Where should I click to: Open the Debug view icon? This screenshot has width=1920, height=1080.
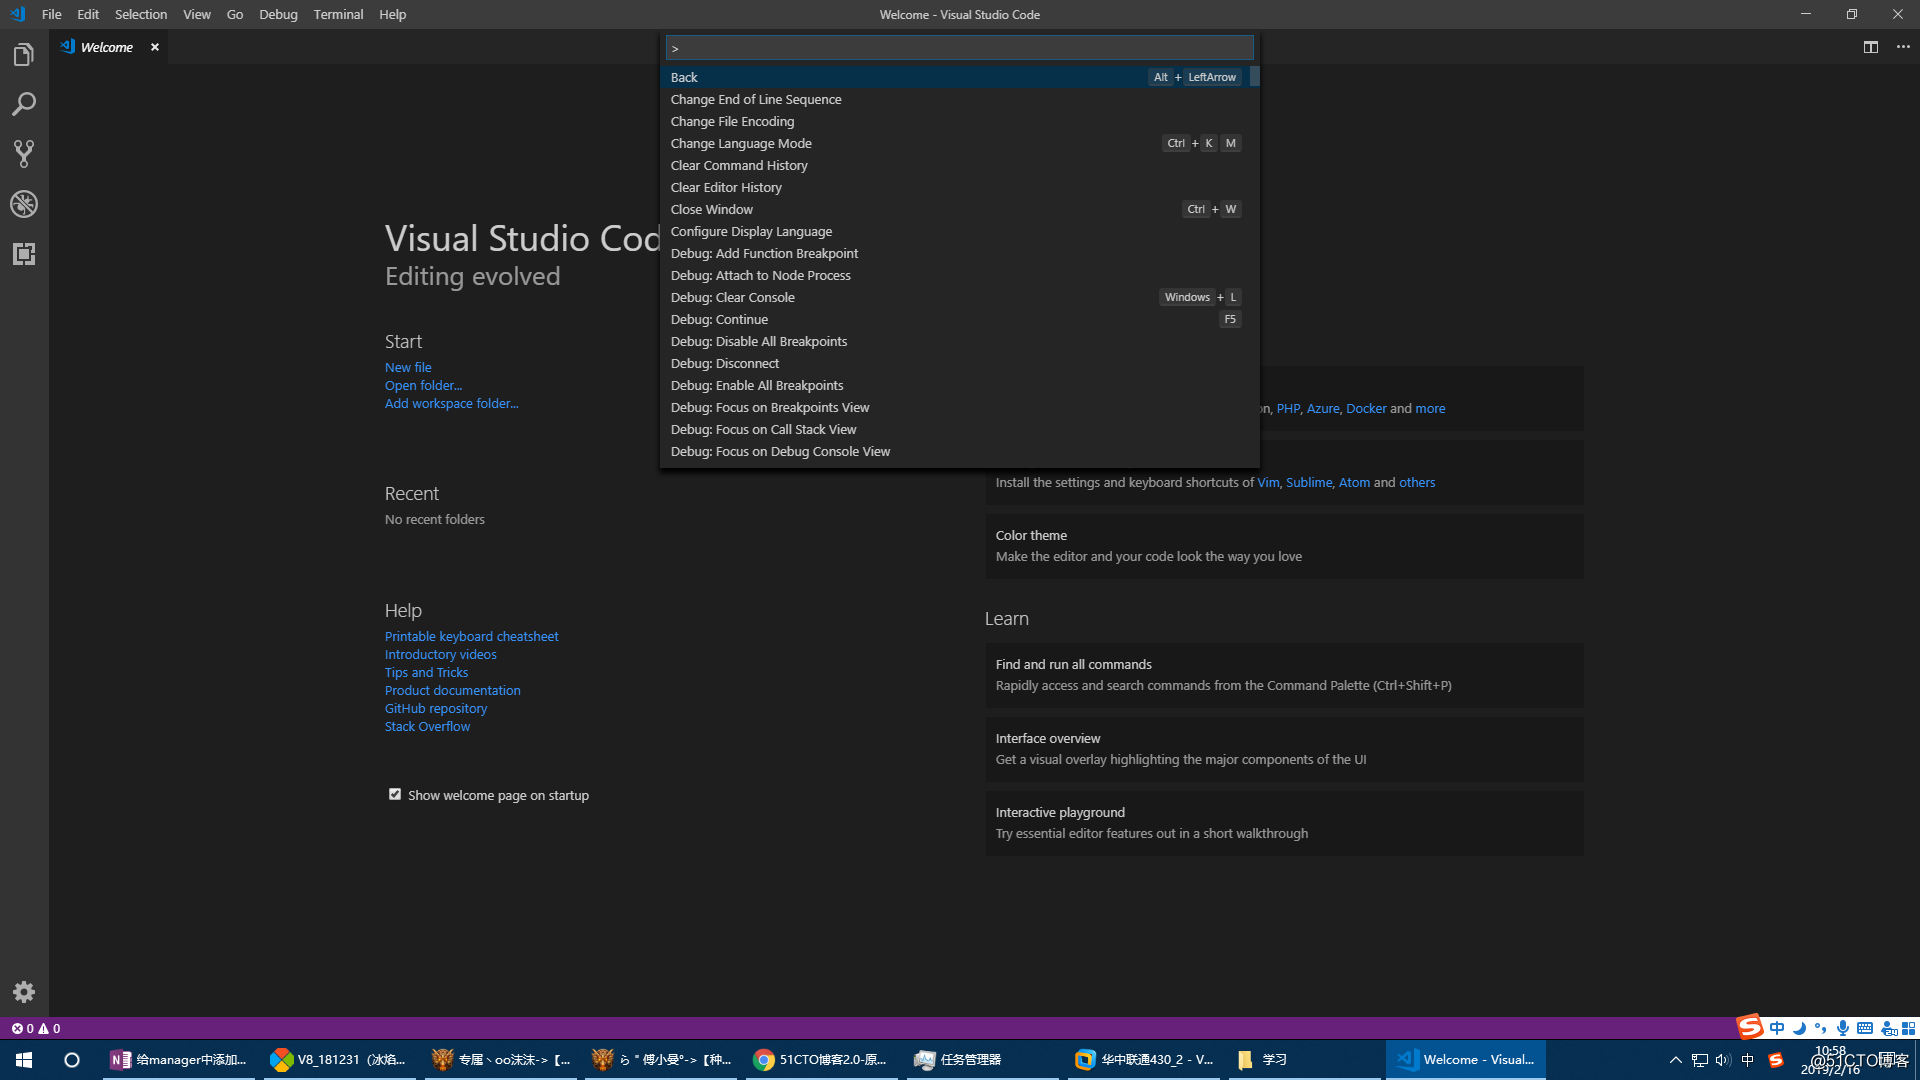tap(24, 204)
